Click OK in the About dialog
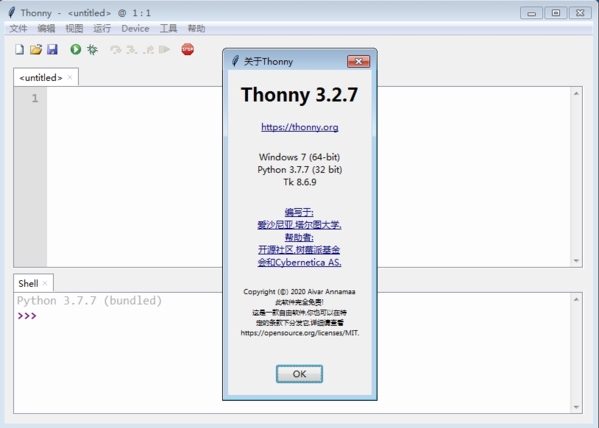Viewport: 599px width, 428px height. click(x=300, y=374)
